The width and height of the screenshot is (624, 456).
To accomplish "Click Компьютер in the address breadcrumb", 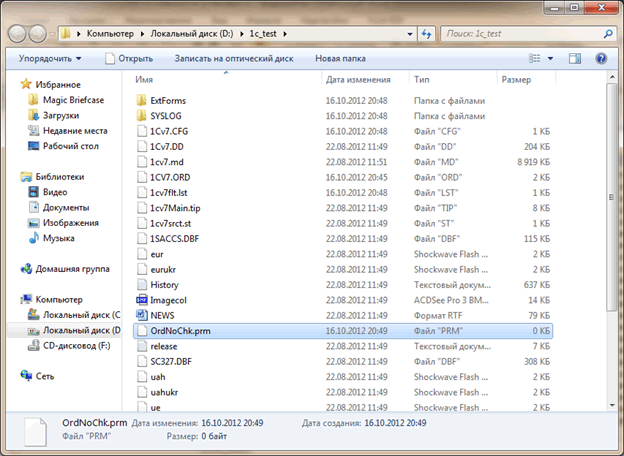I will 110,34.
